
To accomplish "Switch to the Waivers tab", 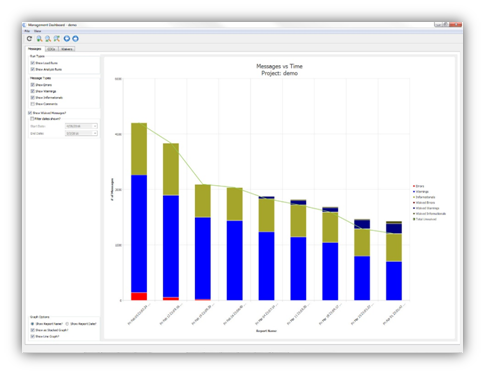I will 67,49.
